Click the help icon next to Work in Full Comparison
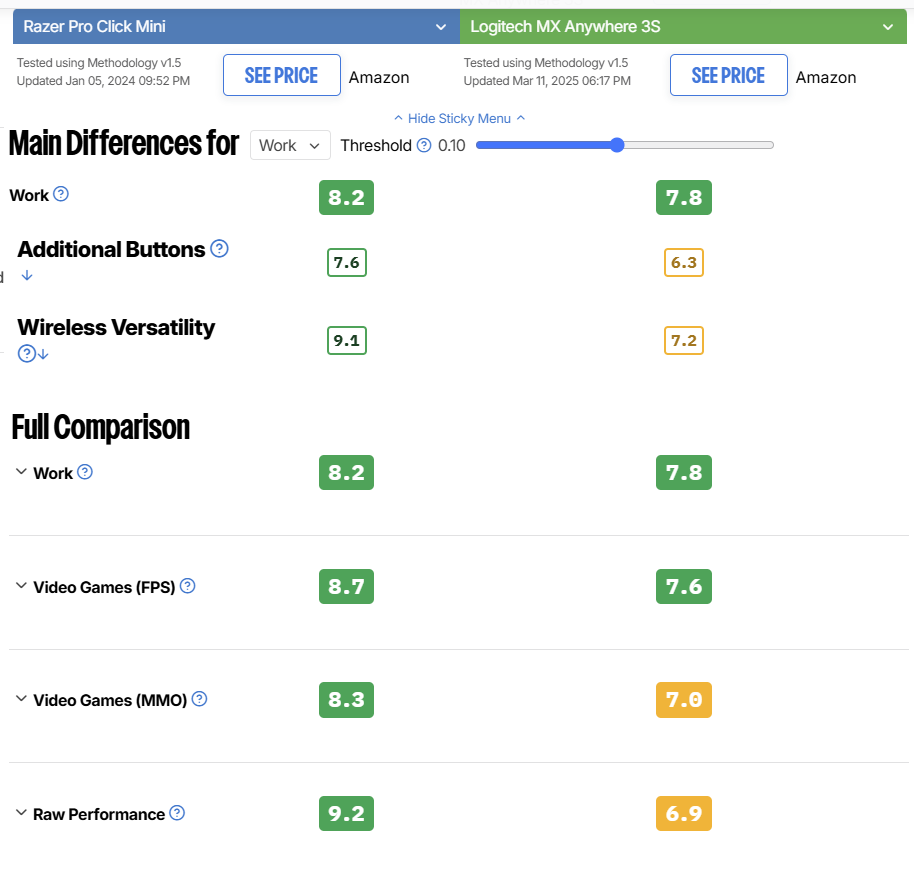Viewport: 914px width, 874px height. click(85, 472)
